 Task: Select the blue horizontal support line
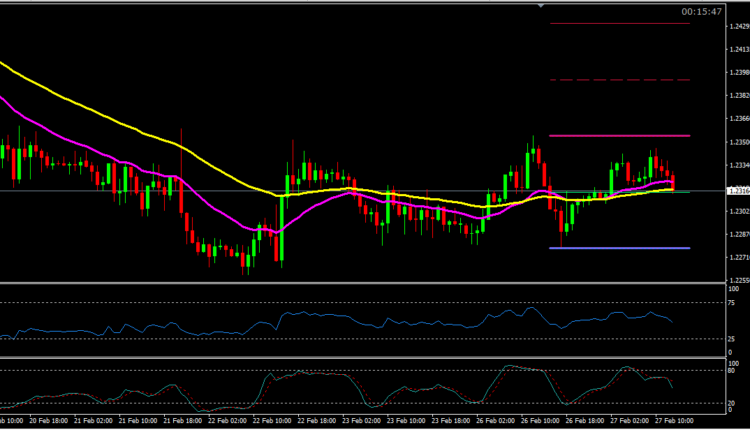click(x=620, y=248)
